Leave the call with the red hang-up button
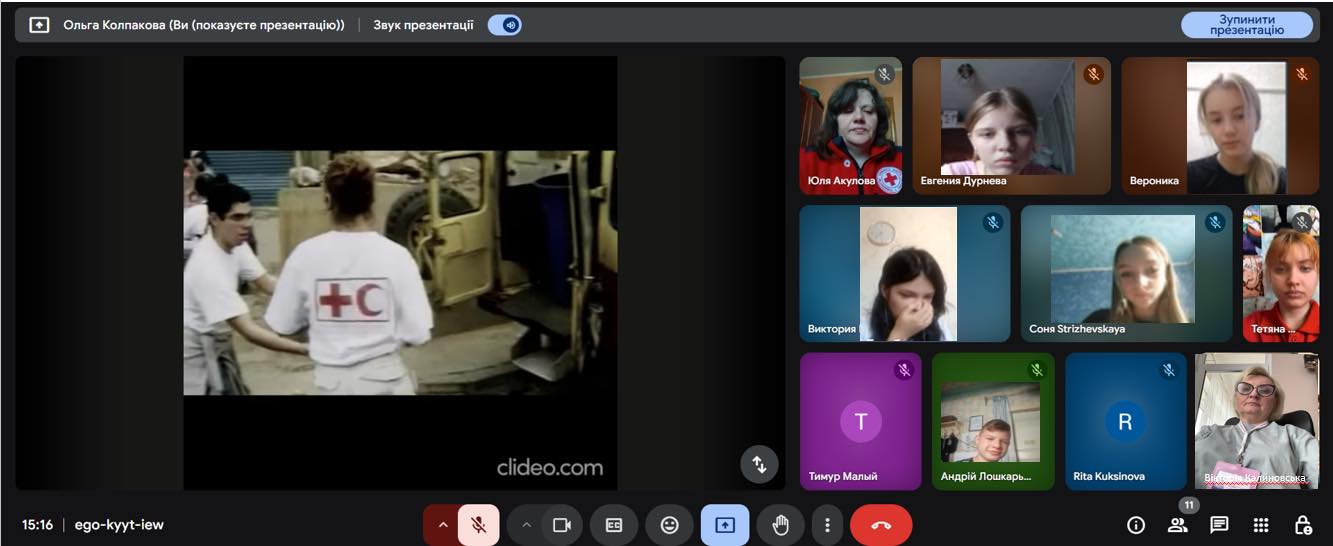1333x546 pixels. (881, 525)
